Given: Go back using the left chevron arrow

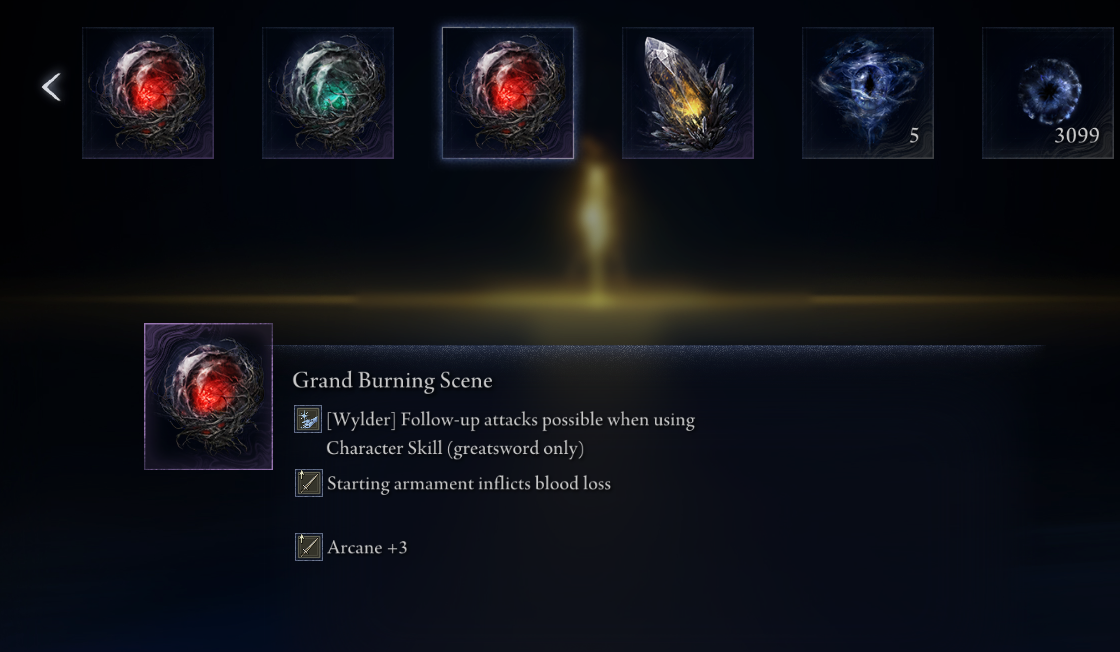Looking at the screenshot, I should click(51, 87).
